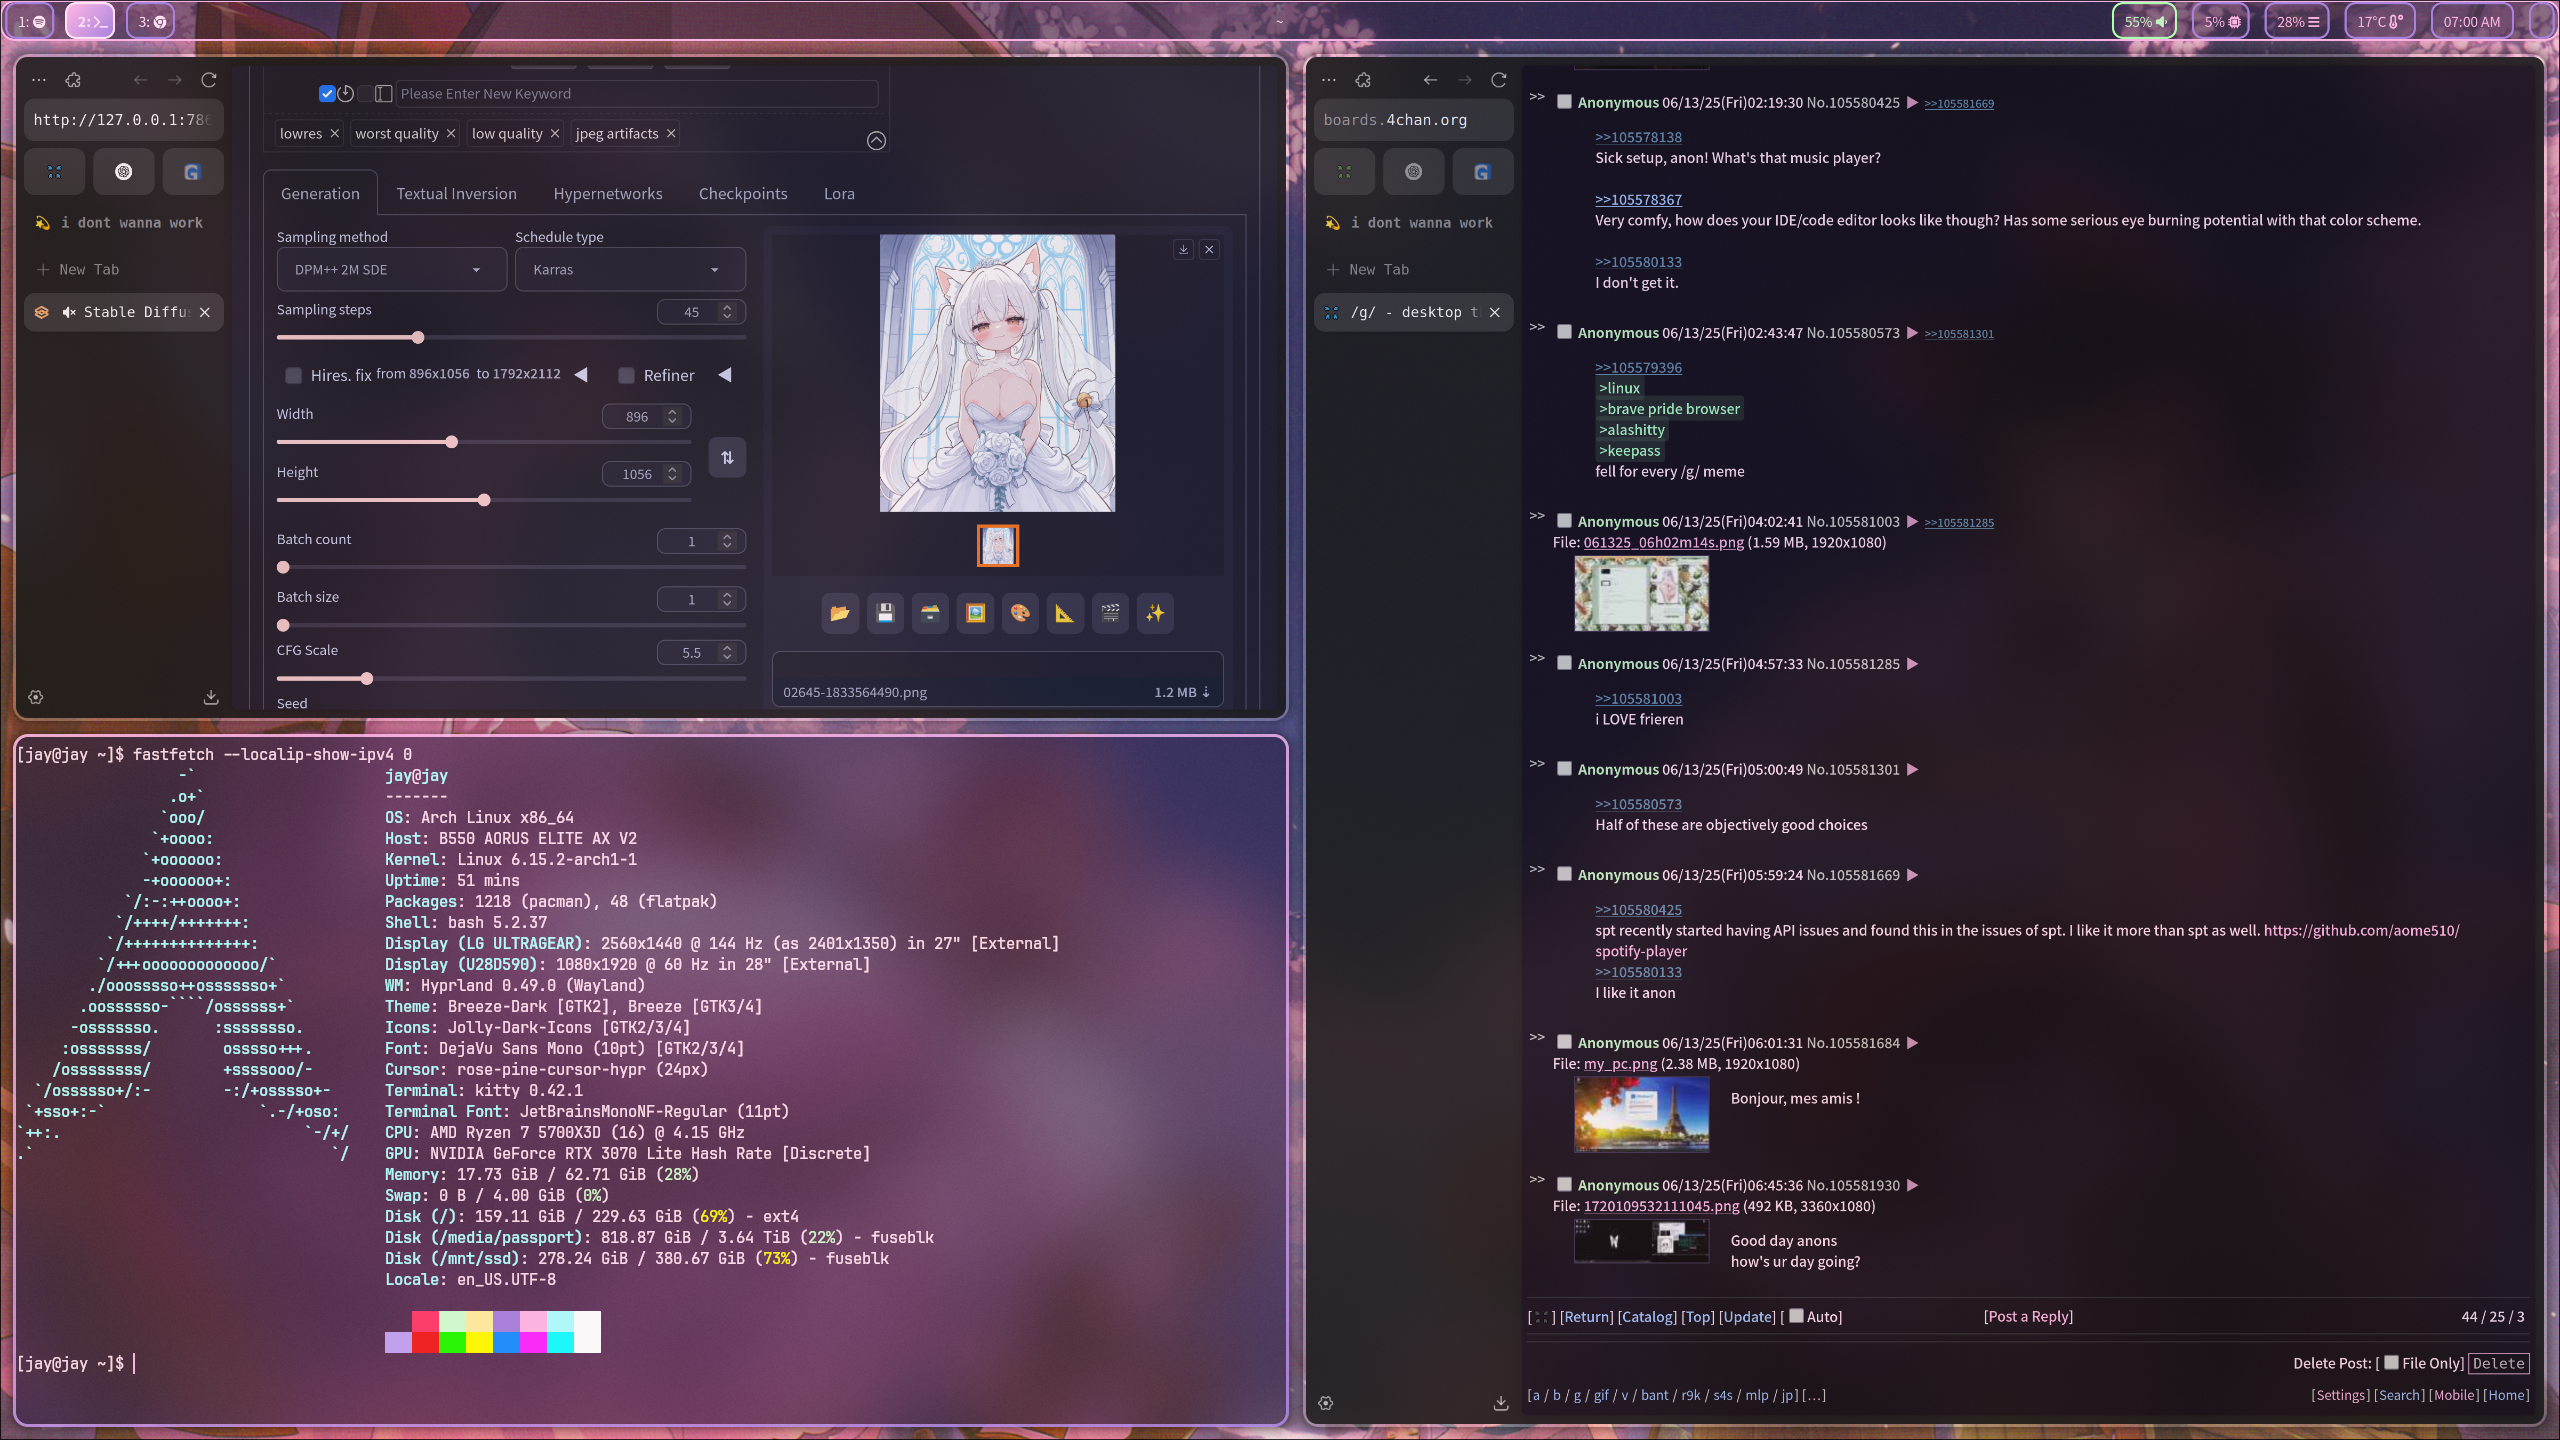Reload page in 4chan browser window
This screenshot has height=1440, width=2560.
pos(1498,80)
